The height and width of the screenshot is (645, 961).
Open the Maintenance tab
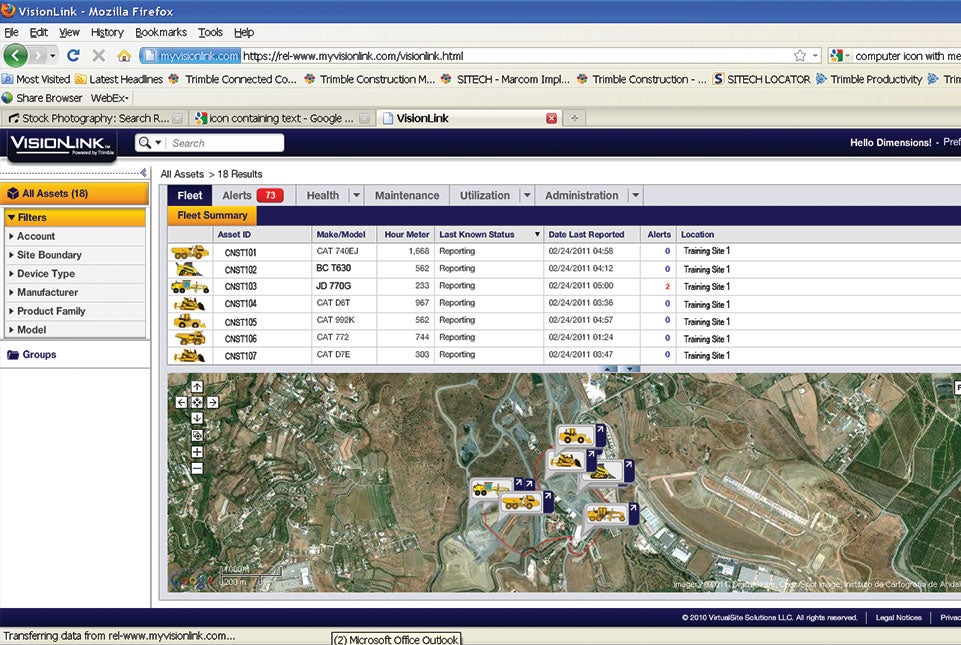pos(407,196)
